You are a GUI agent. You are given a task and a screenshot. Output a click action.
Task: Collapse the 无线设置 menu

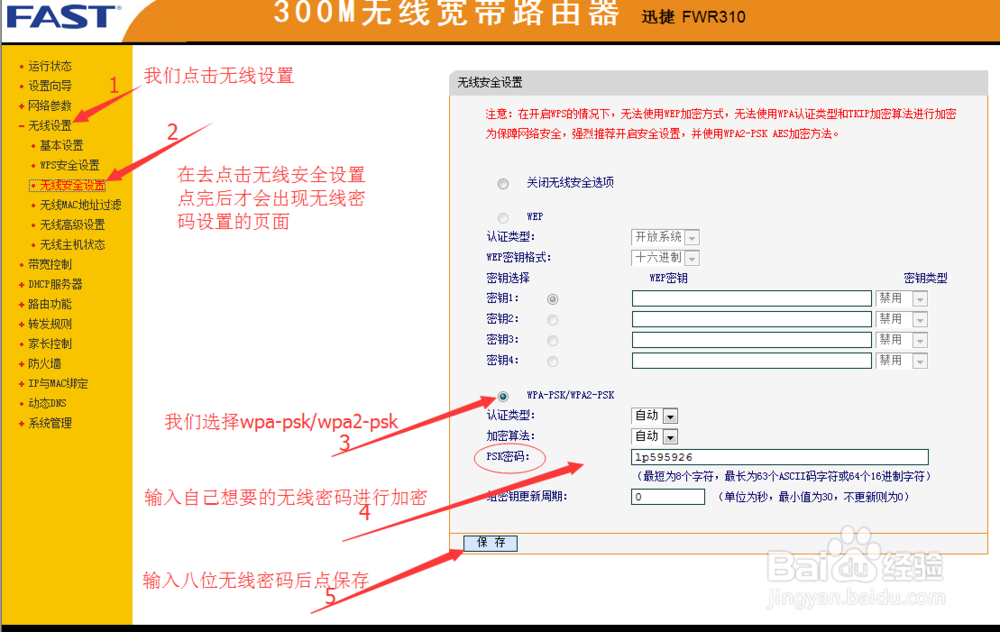point(50,125)
